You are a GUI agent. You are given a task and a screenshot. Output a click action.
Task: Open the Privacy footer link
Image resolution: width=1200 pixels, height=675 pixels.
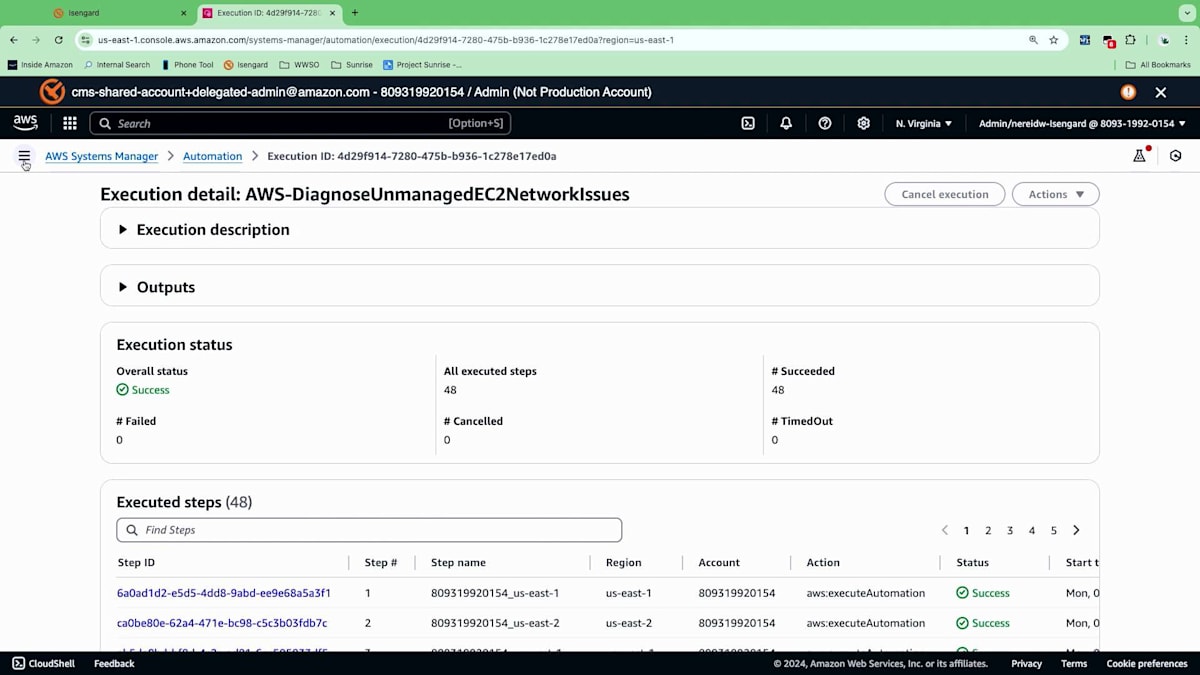point(1026,663)
